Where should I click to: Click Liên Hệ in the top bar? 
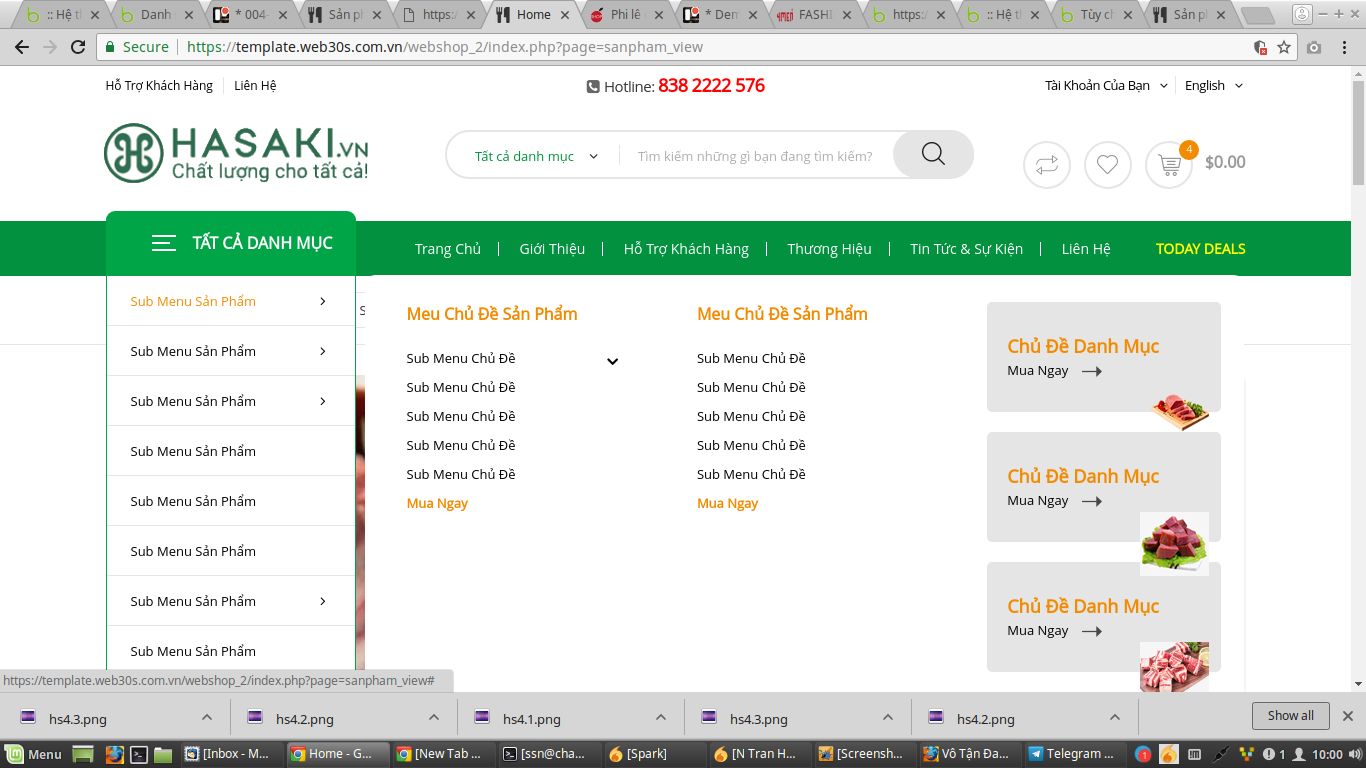(x=255, y=86)
